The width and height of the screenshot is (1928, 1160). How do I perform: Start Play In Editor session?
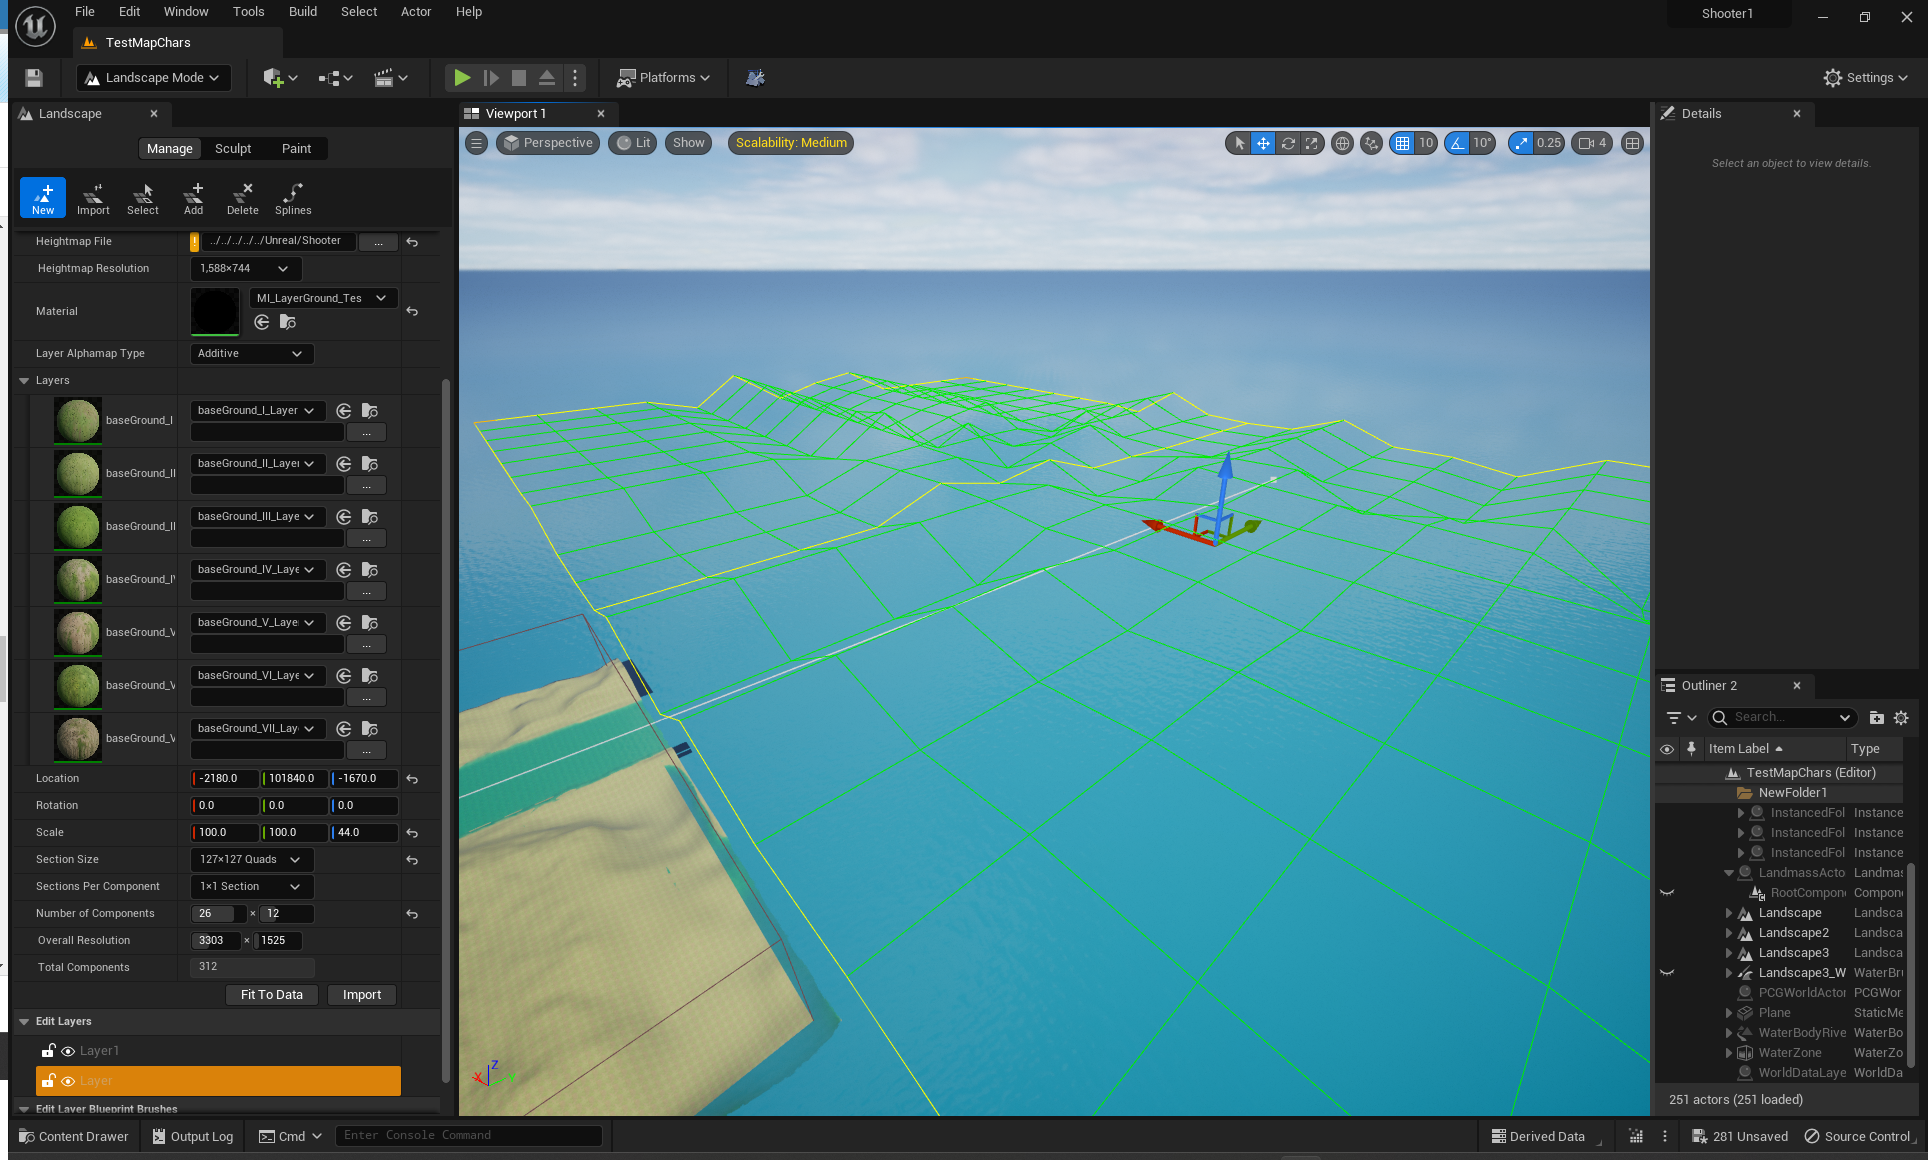461,77
